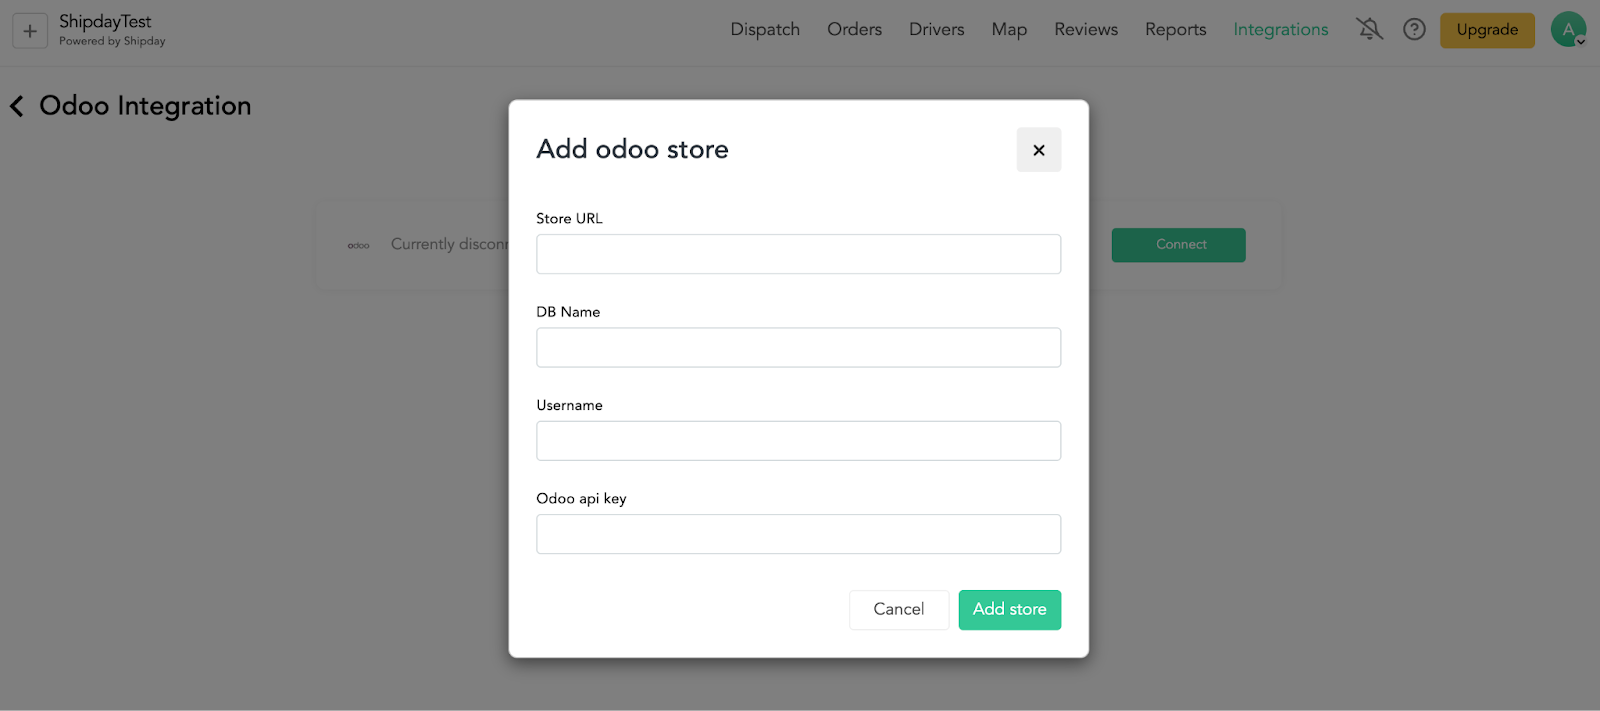Open the Reports tab
Image resolution: width=1600 pixels, height=711 pixels.
point(1175,30)
